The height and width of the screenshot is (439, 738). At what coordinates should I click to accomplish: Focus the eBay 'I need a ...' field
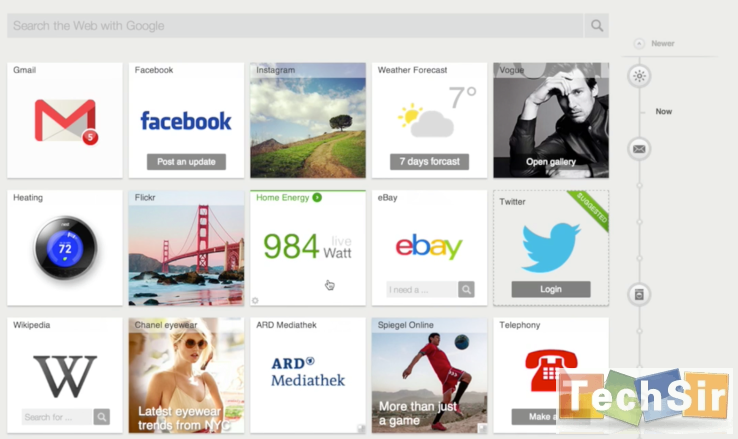(422, 289)
